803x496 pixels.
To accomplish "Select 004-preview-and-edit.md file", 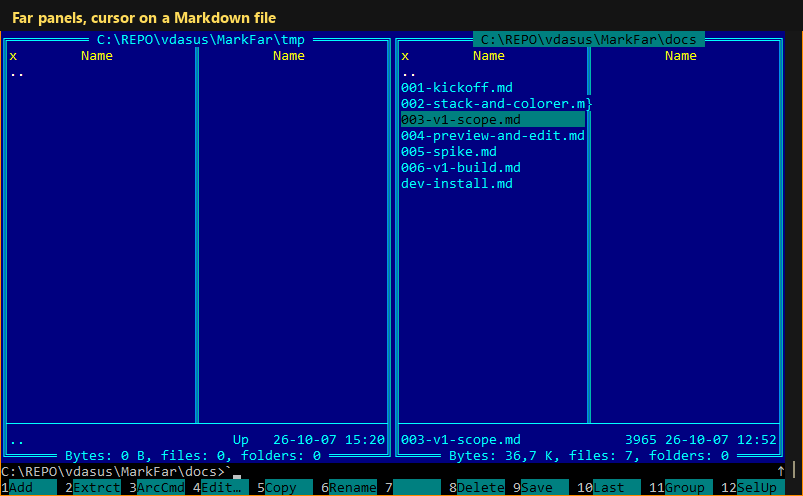I will pos(493,136).
